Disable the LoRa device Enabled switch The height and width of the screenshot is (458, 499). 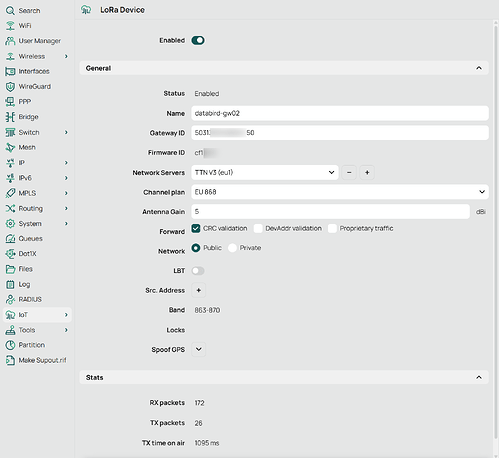click(198, 40)
